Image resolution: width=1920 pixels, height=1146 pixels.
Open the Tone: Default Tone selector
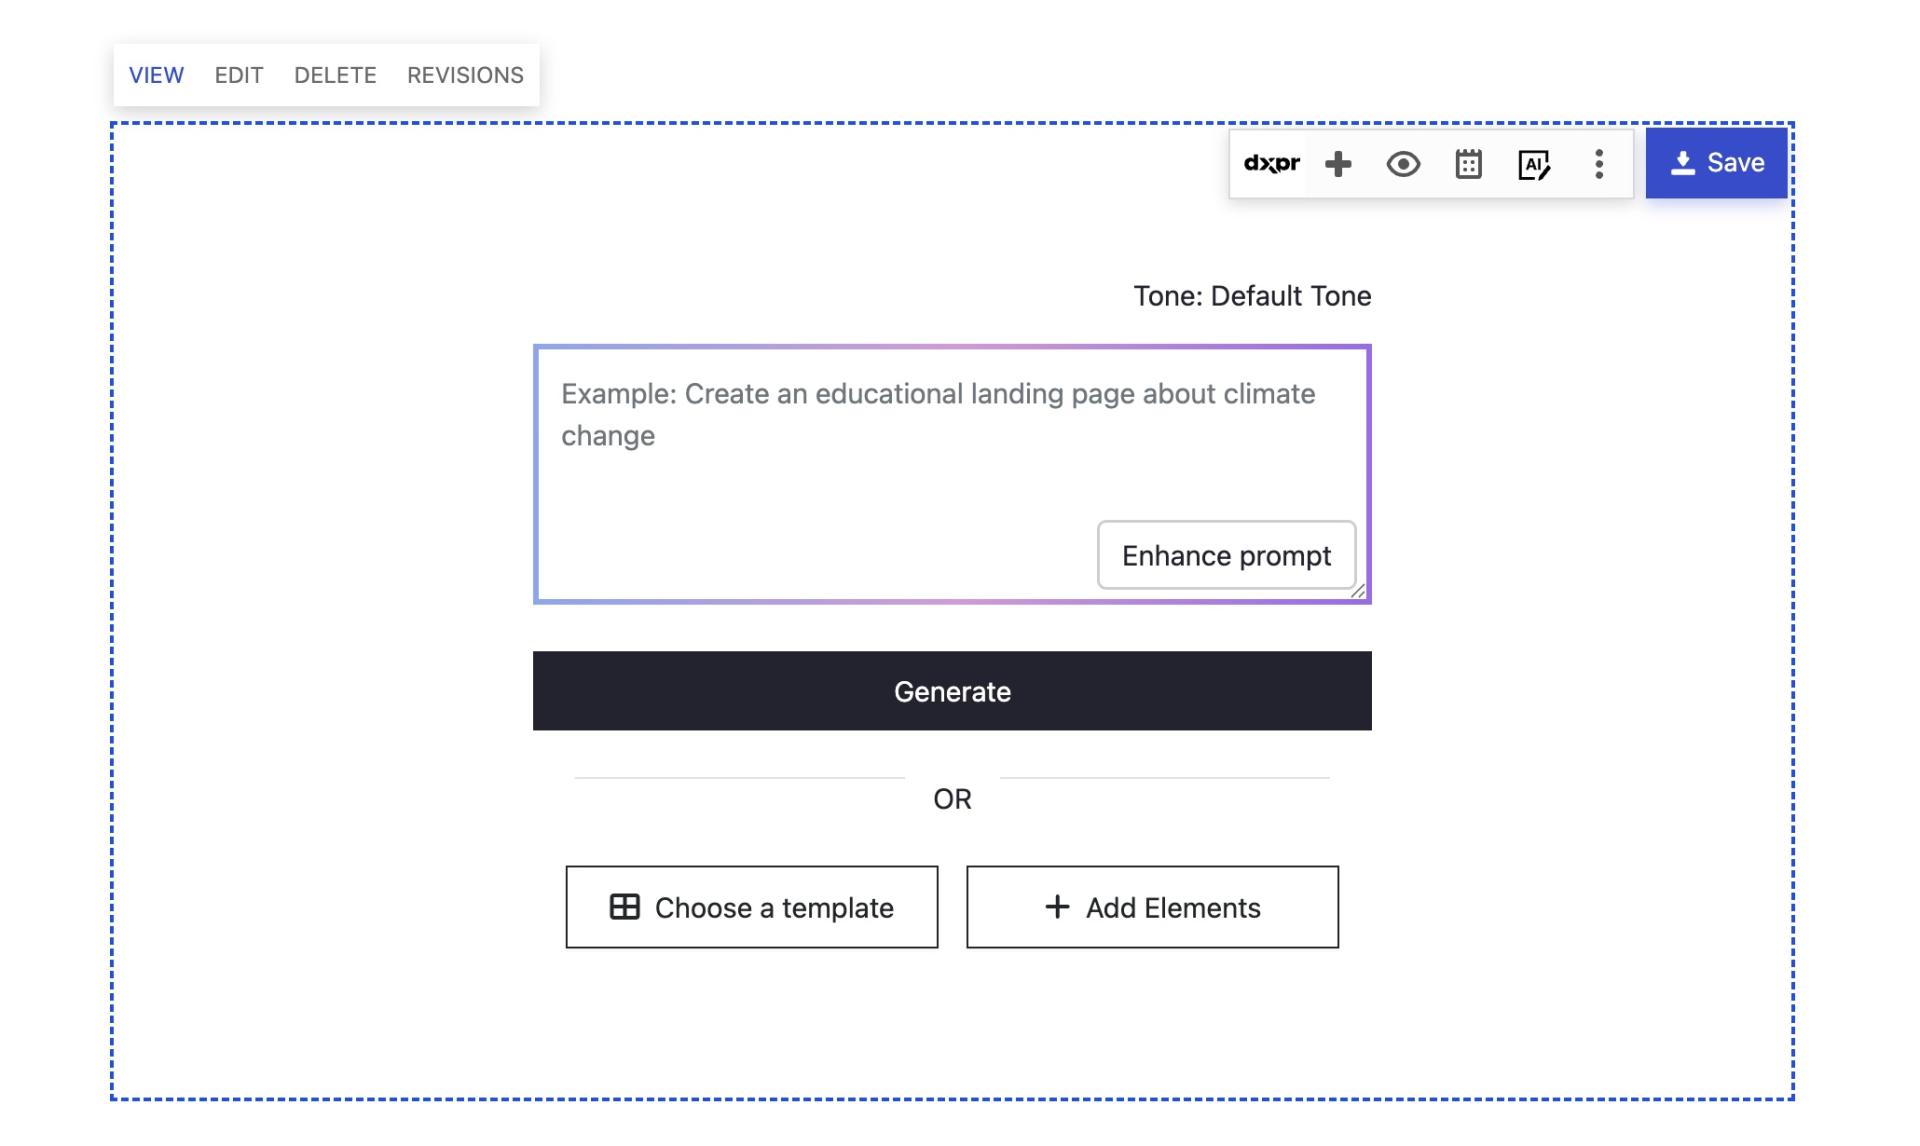(x=1252, y=296)
